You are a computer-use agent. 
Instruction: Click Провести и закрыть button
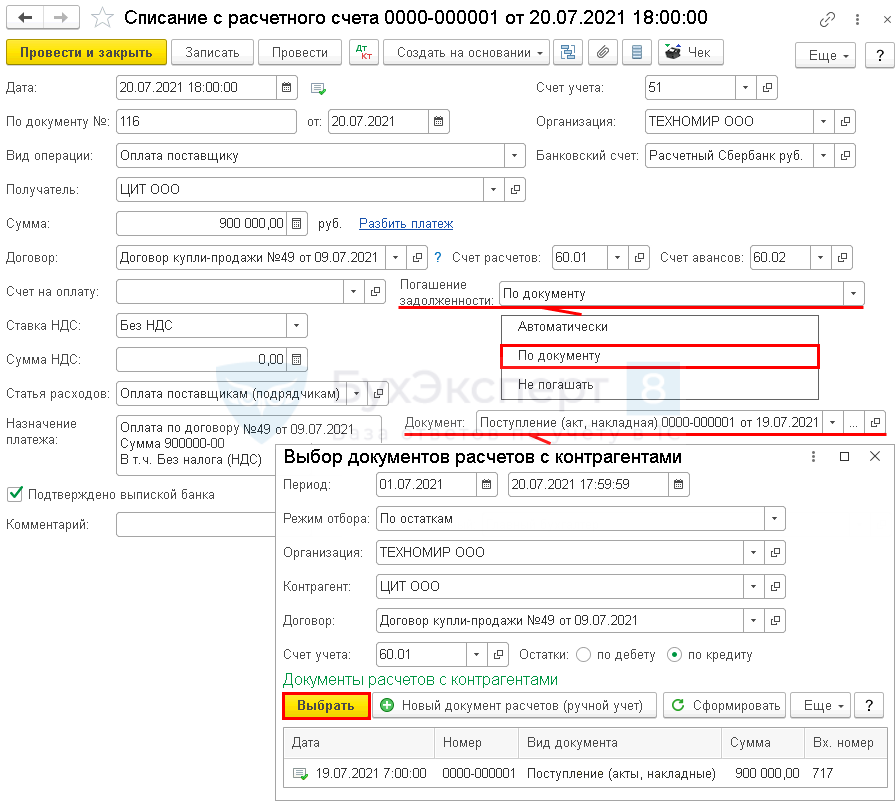(x=84, y=53)
